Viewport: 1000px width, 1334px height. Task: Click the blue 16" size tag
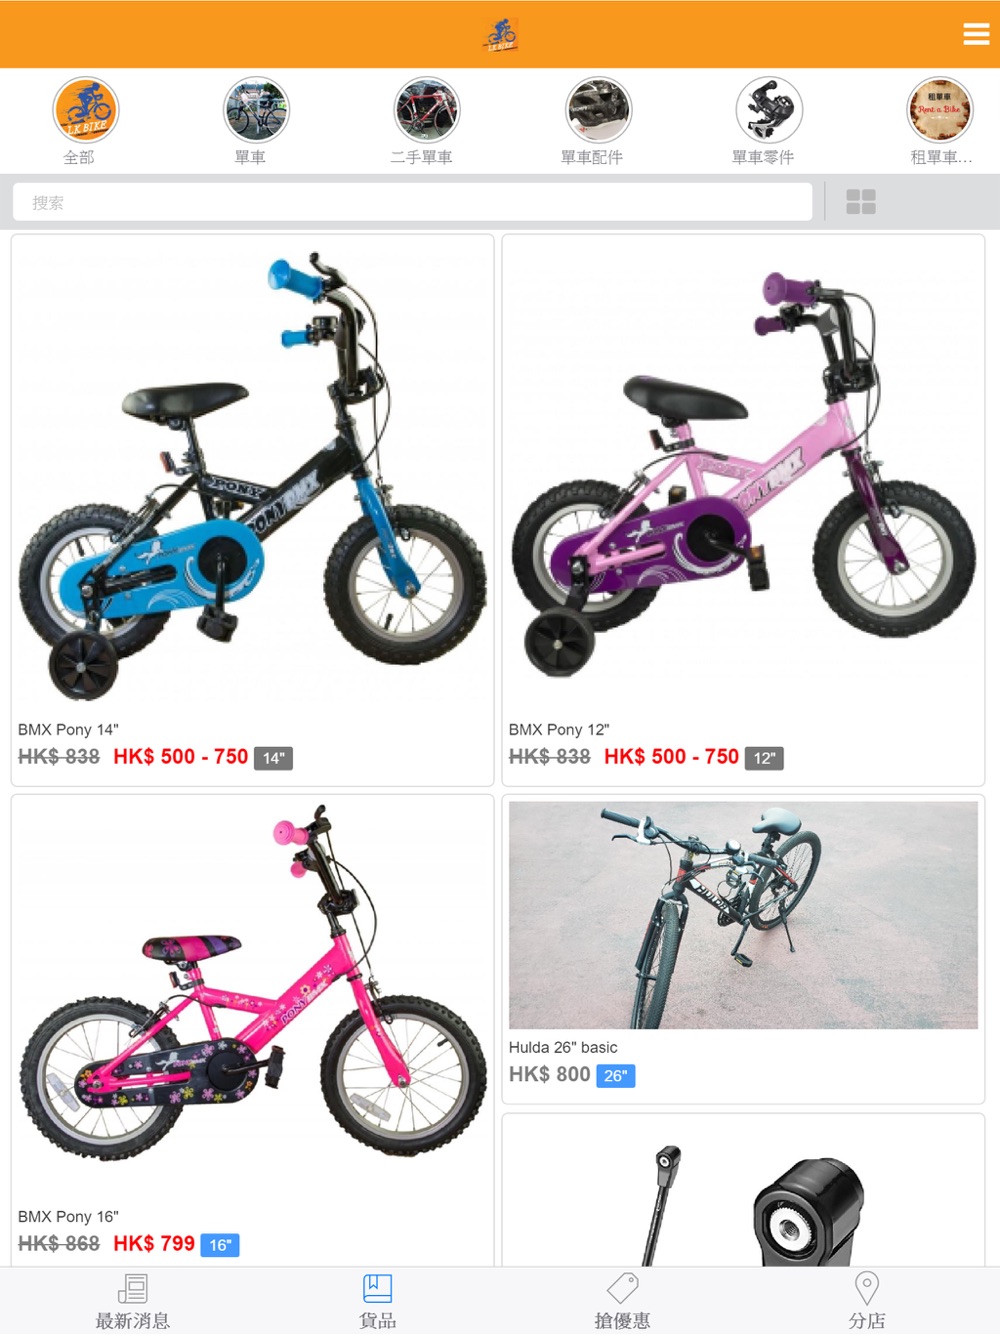[x=220, y=1245]
